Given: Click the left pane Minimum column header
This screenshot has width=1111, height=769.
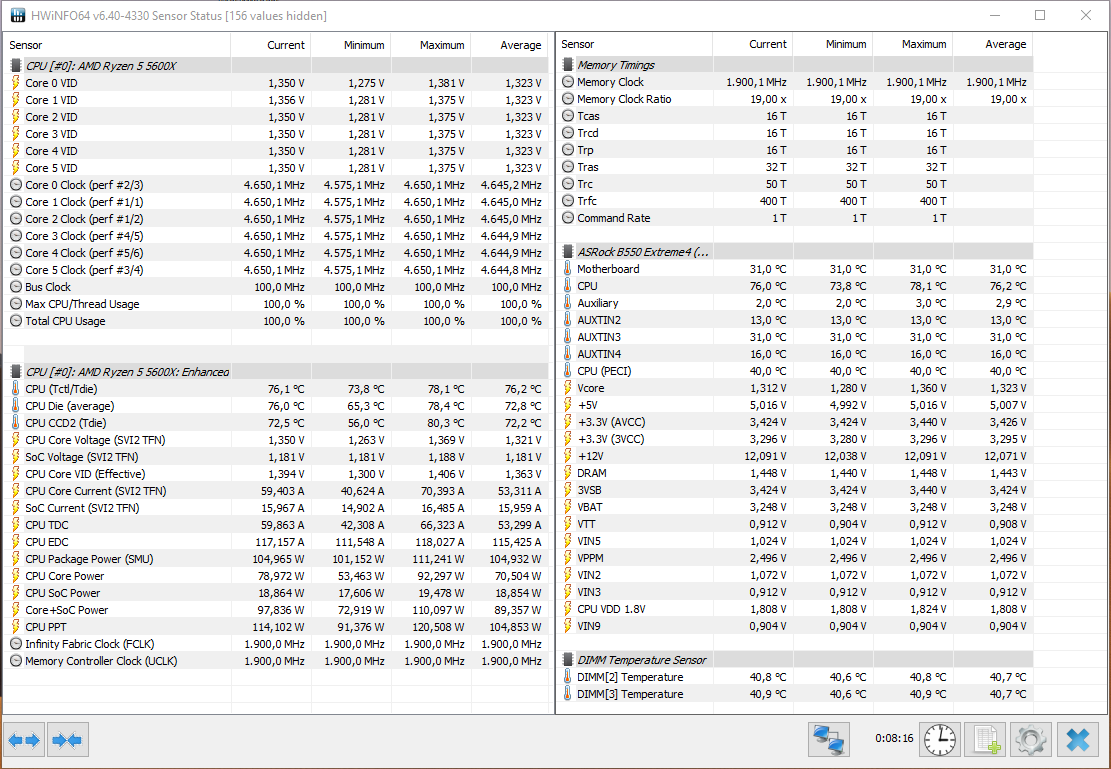Looking at the screenshot, I should tap(351, 45).
